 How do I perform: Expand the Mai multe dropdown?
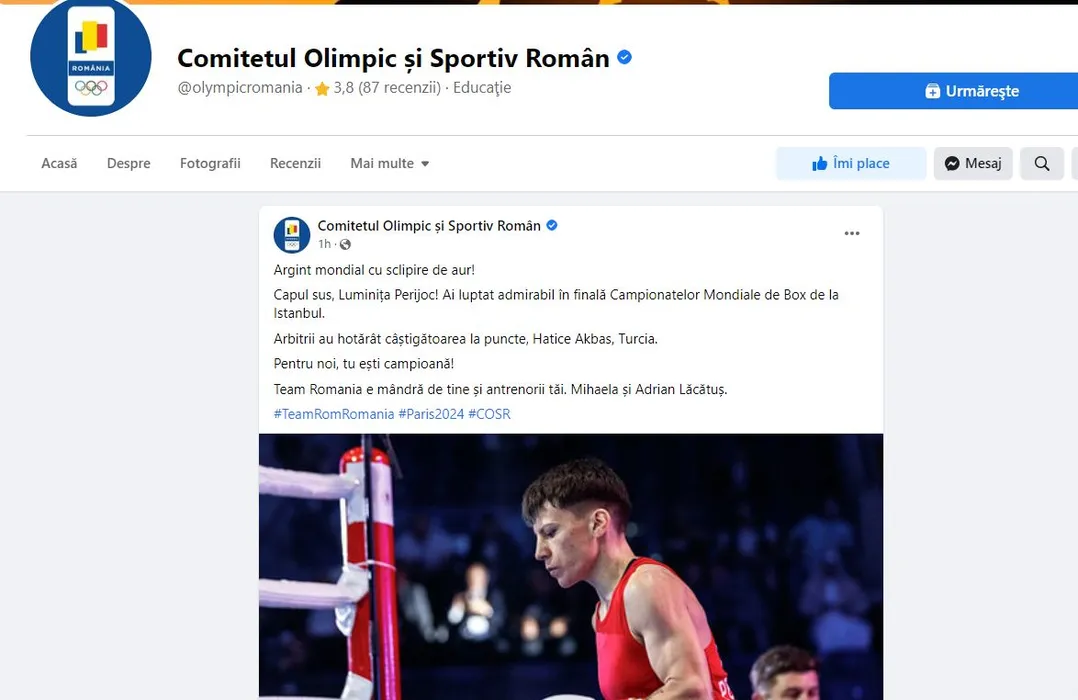pyautogui.click(x=389, y=164)
